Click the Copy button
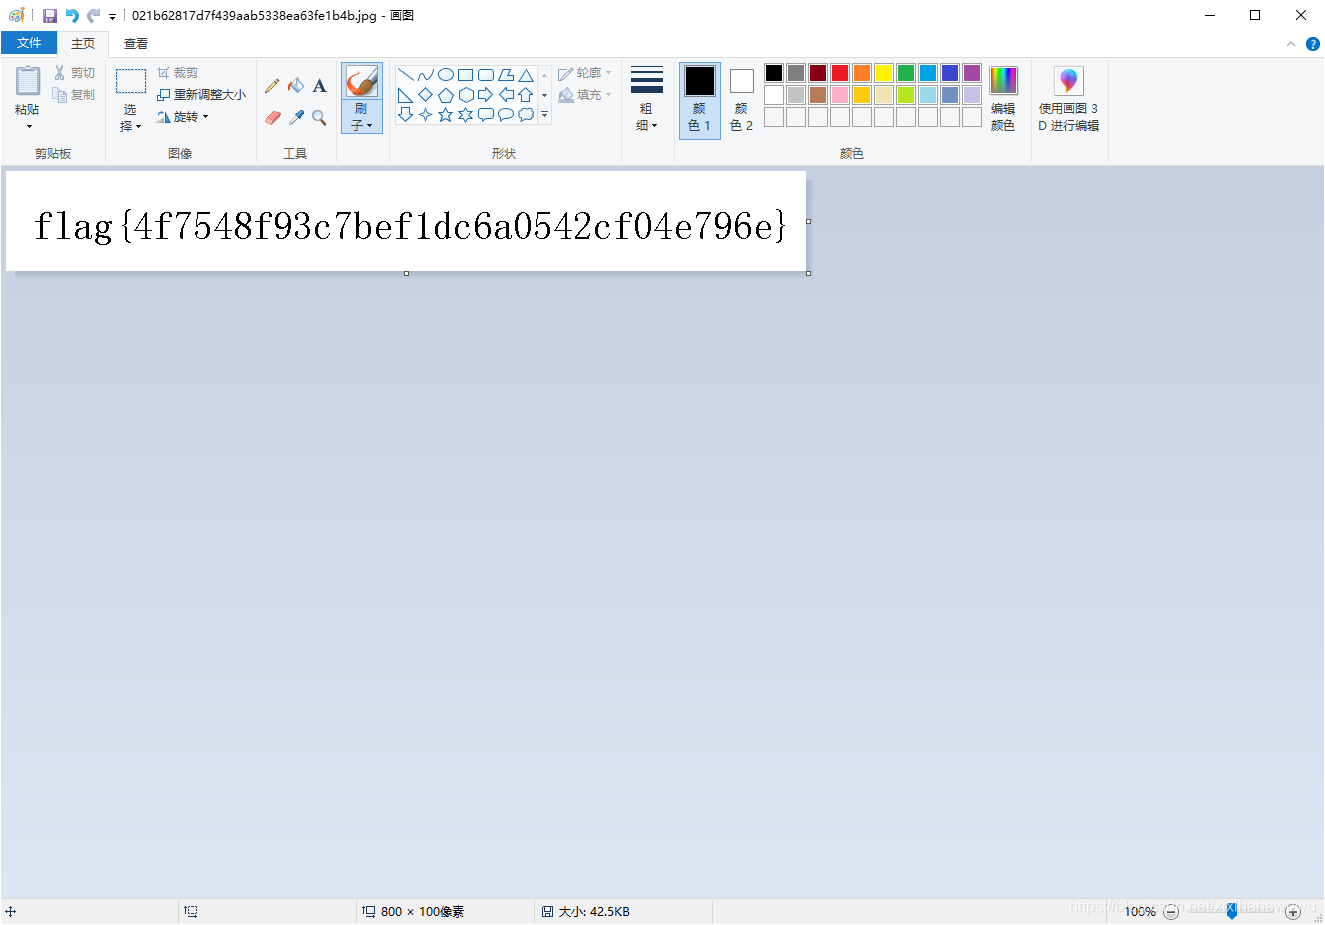This screenshot has height=925, width=1325. 74,95
